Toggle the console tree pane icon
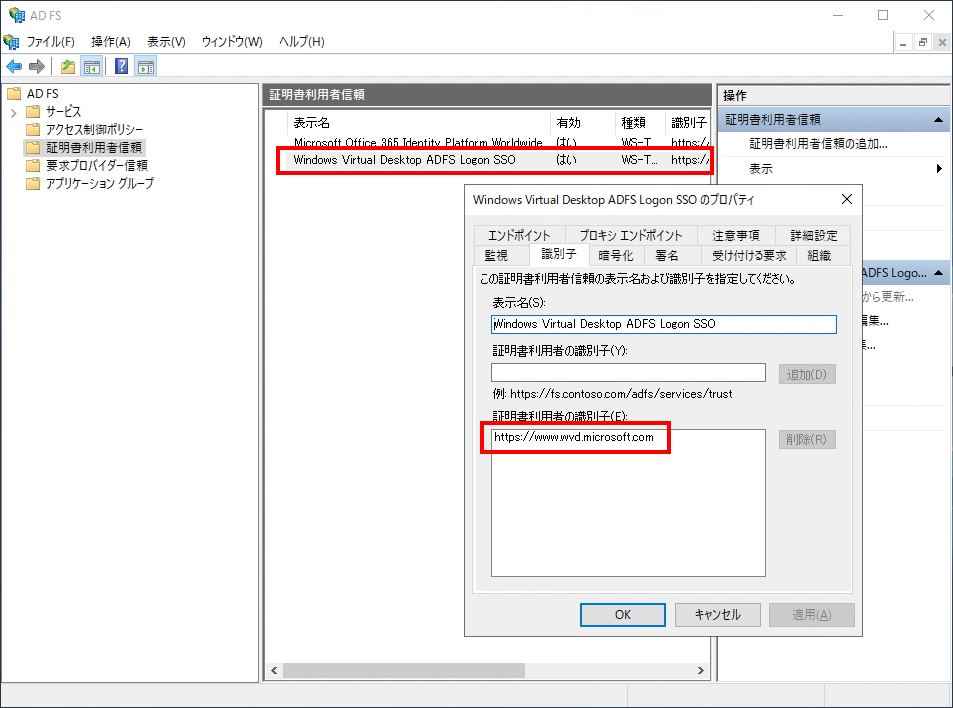The width and height of the screenshot is (953, 708). [x=92, y=66]
